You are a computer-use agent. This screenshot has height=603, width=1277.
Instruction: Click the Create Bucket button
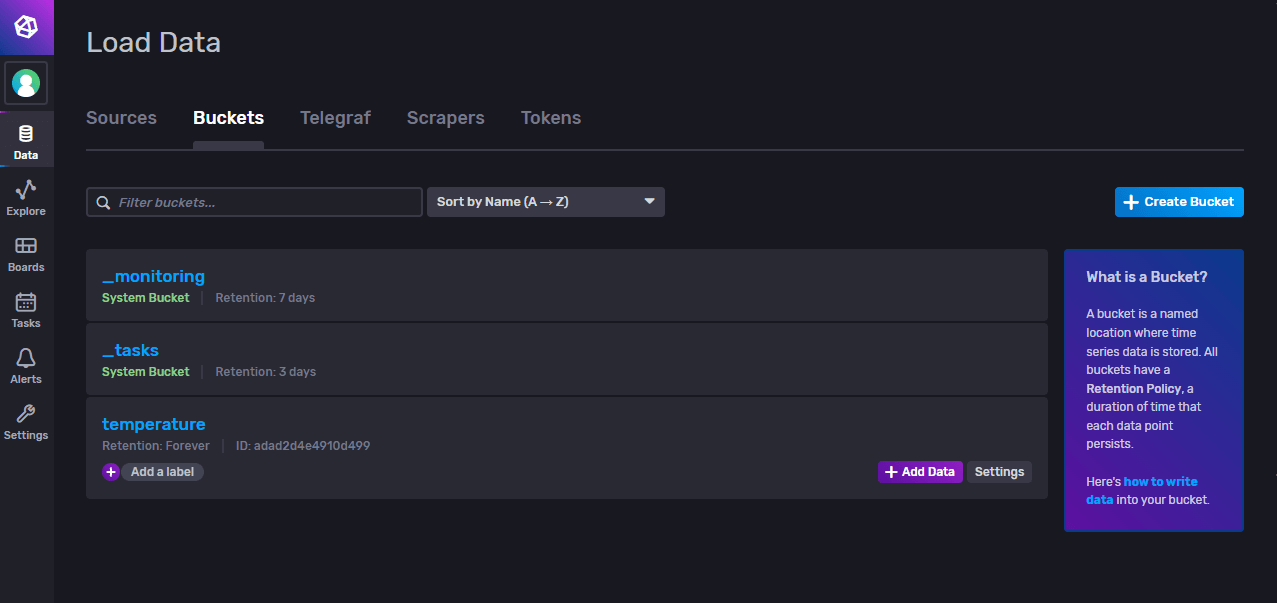click(x=1179, y=201)
